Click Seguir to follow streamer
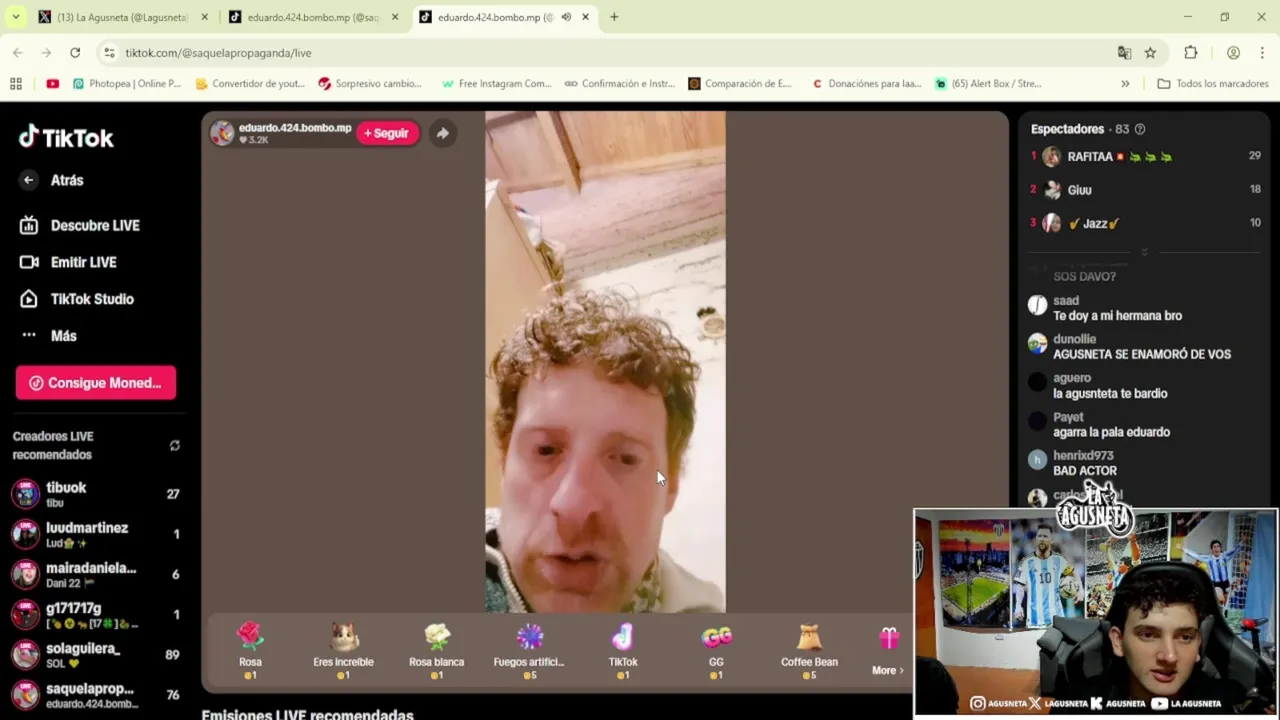This screenshot has width=1280, height=720. click(387, 133)
